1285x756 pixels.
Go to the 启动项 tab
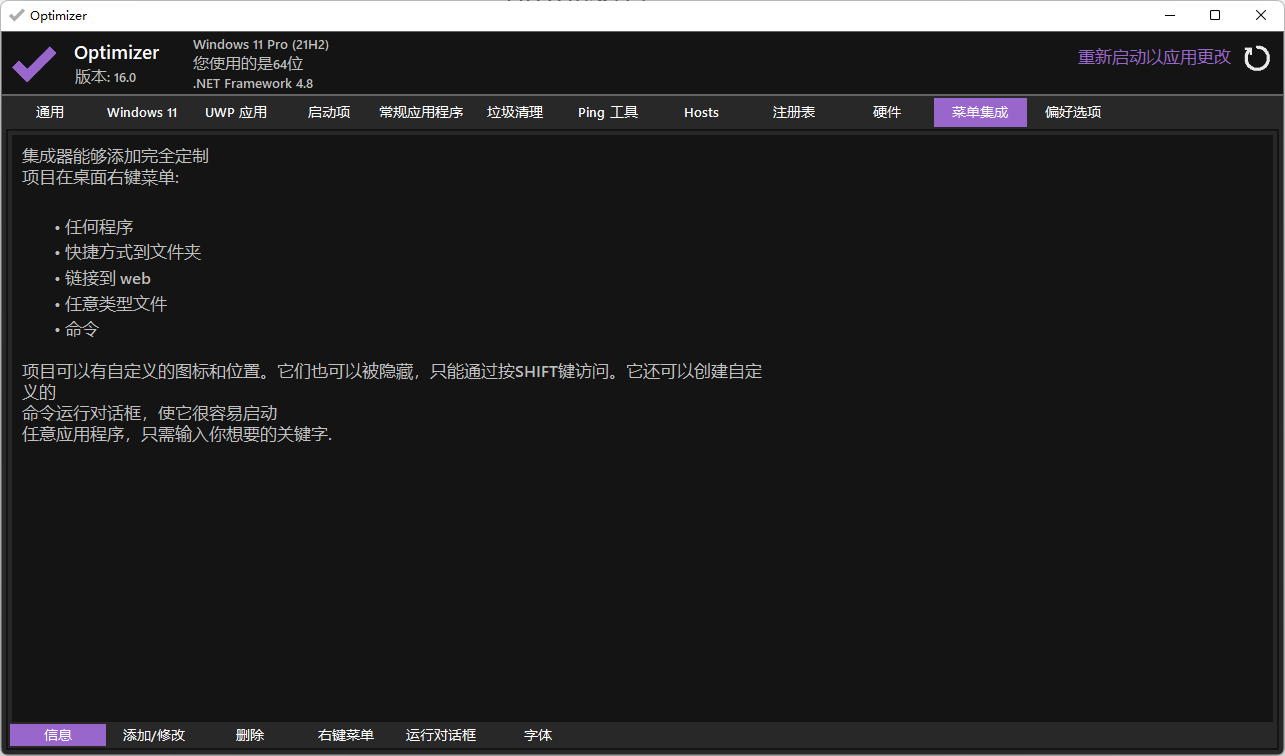pos(329,112)
